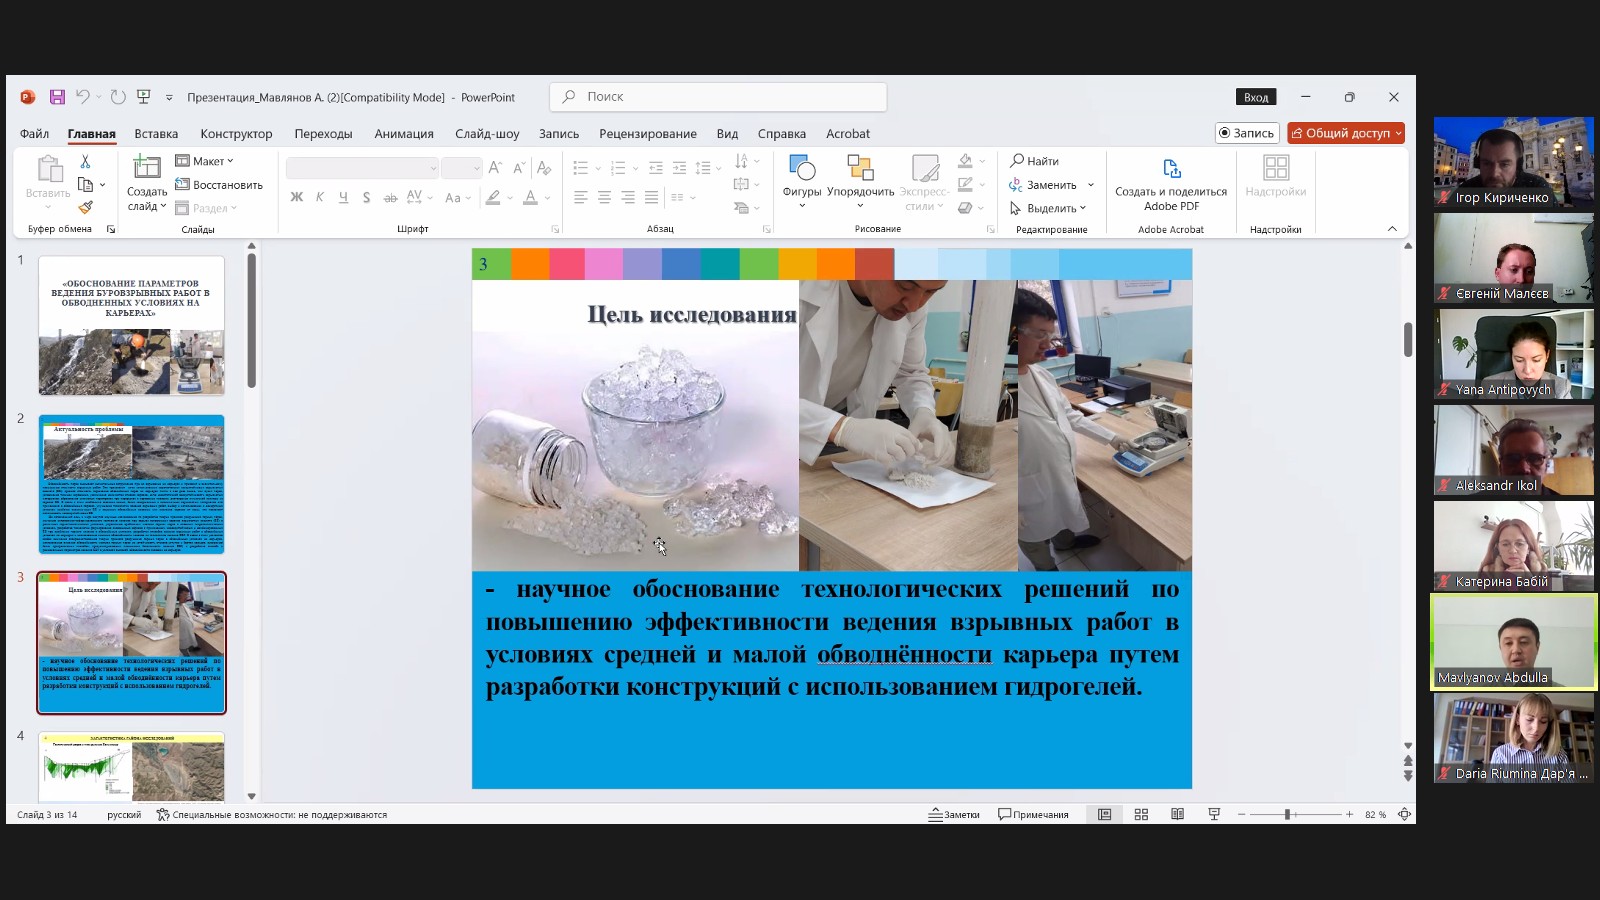1600x900 pixels.
Task: Enable Normal view in status bar
Action: coord(1104,815)
